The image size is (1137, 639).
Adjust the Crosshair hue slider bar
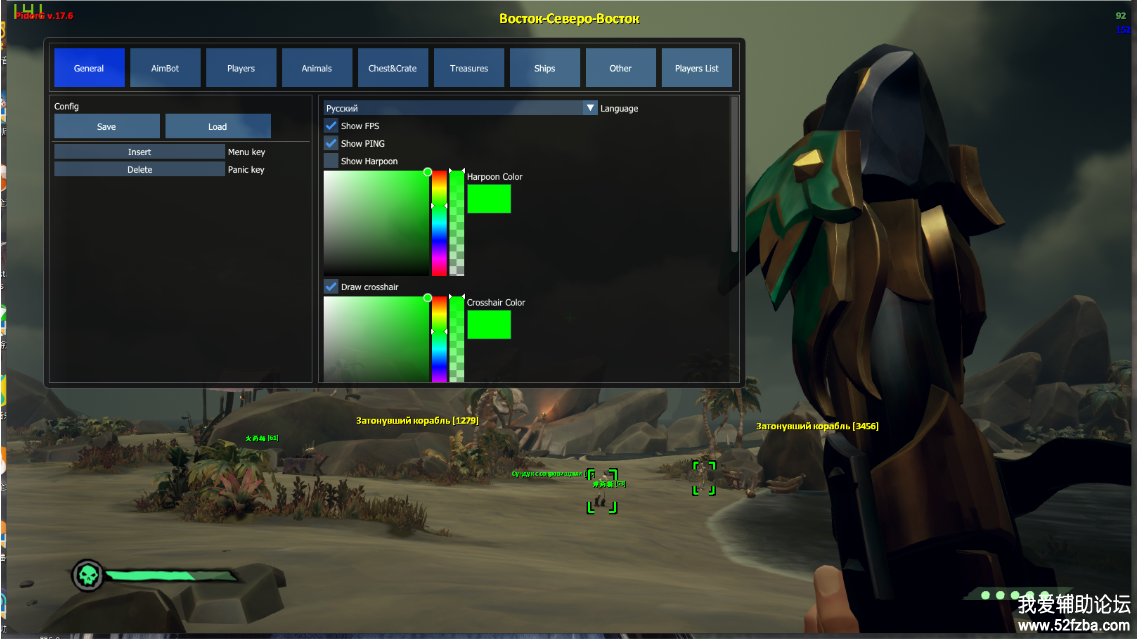coord(439,339)
